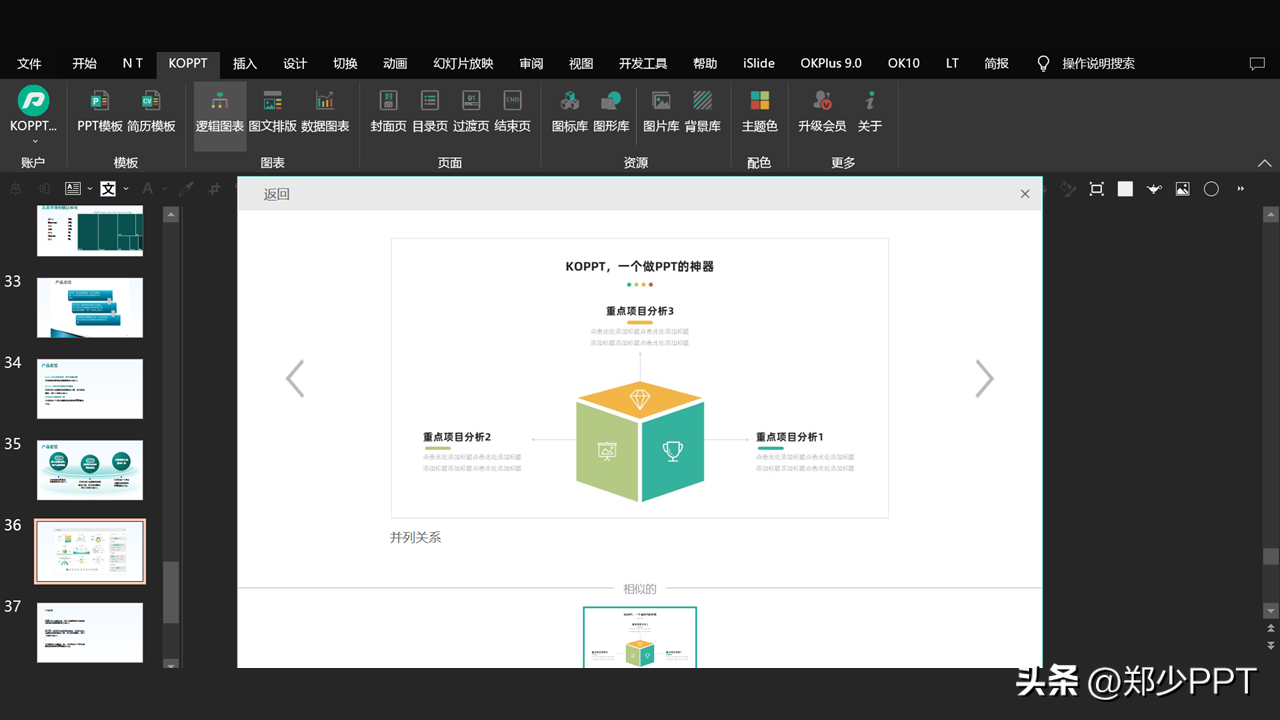Open the 图片库 picture library
Image resolution: width=1280 pixels, height=720 pixels.
pyautogui.click(x=661, y=111)
